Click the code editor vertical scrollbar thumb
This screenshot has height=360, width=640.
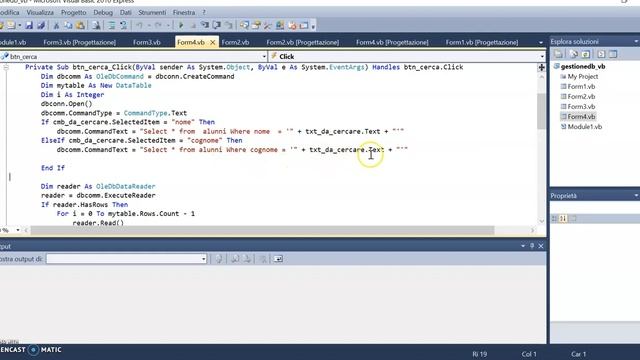541,111
